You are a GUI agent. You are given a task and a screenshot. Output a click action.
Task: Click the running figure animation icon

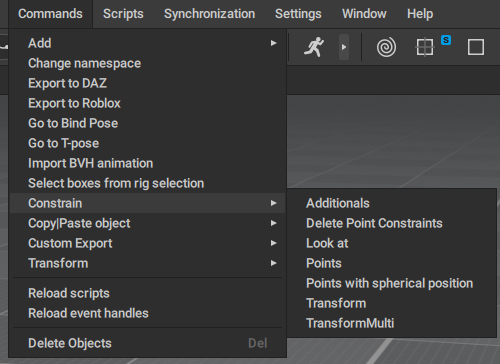coord(314,47)
